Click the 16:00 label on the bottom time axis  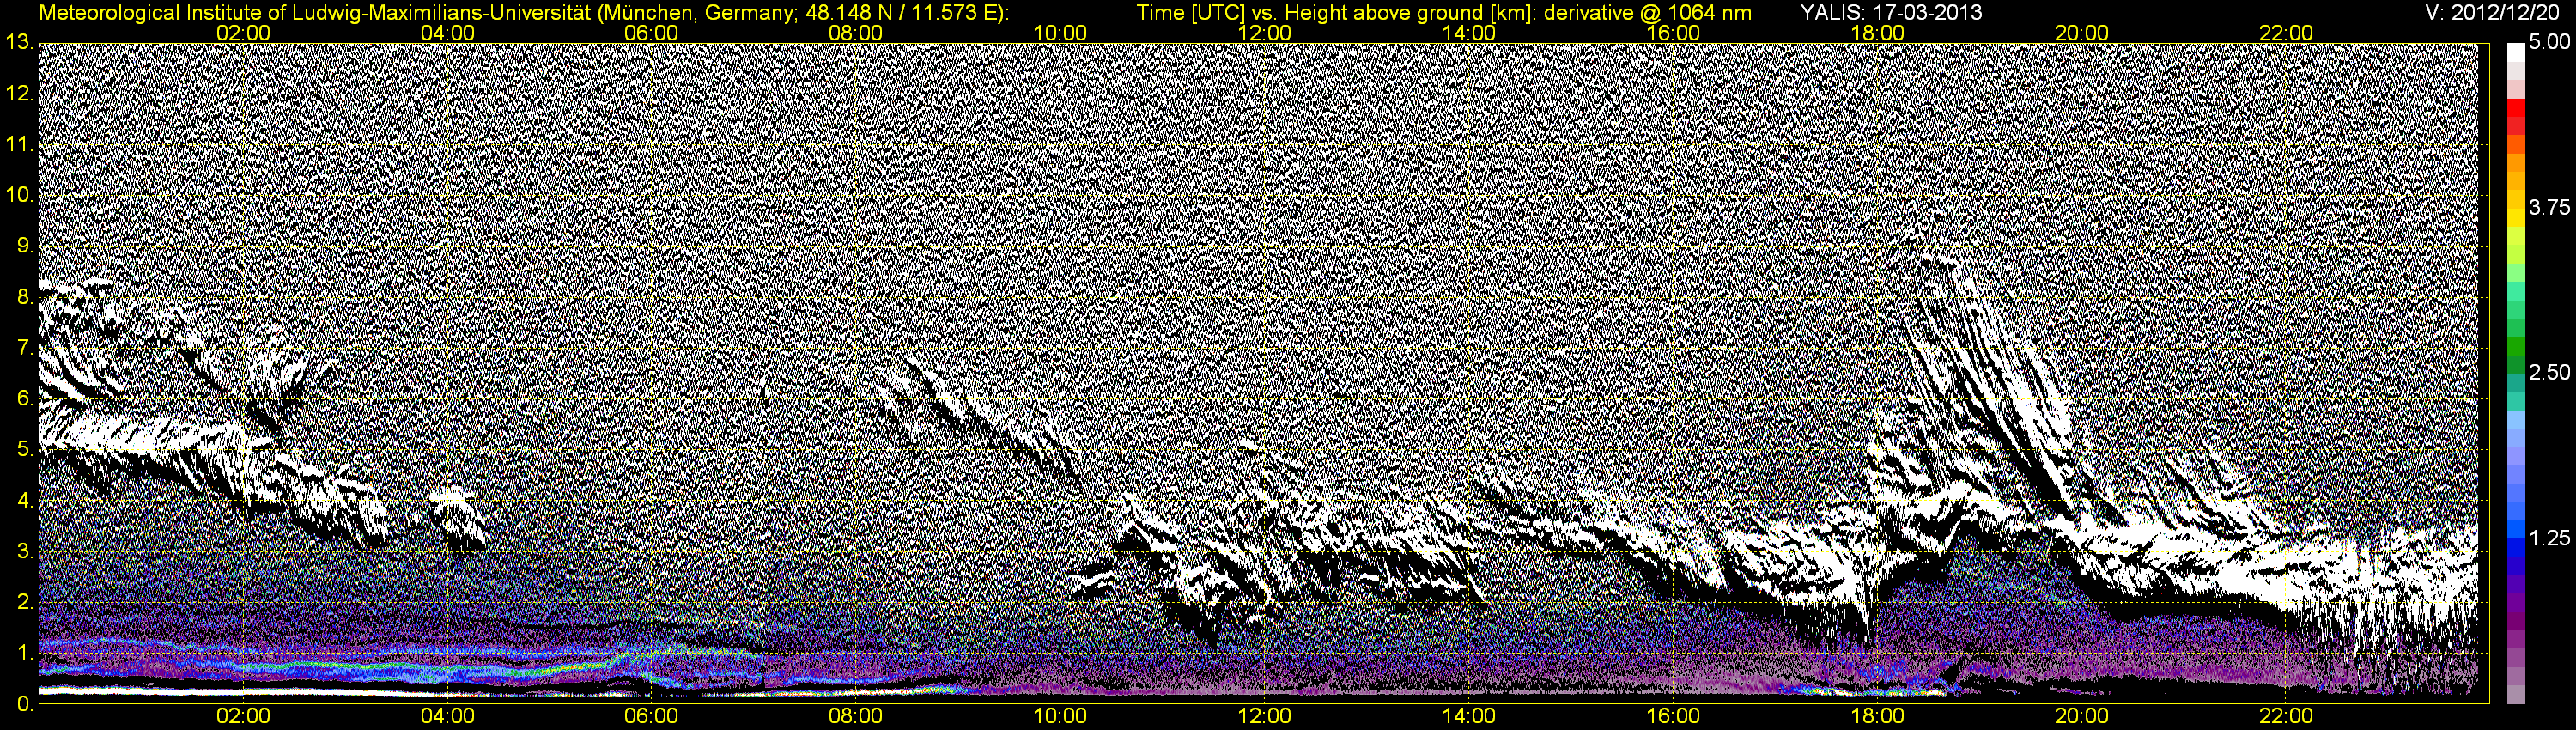click(x=1674, y=716)
